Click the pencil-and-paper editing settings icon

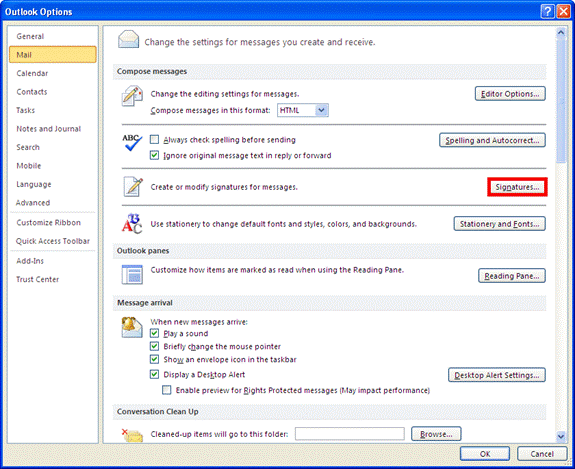pos(132,96)
